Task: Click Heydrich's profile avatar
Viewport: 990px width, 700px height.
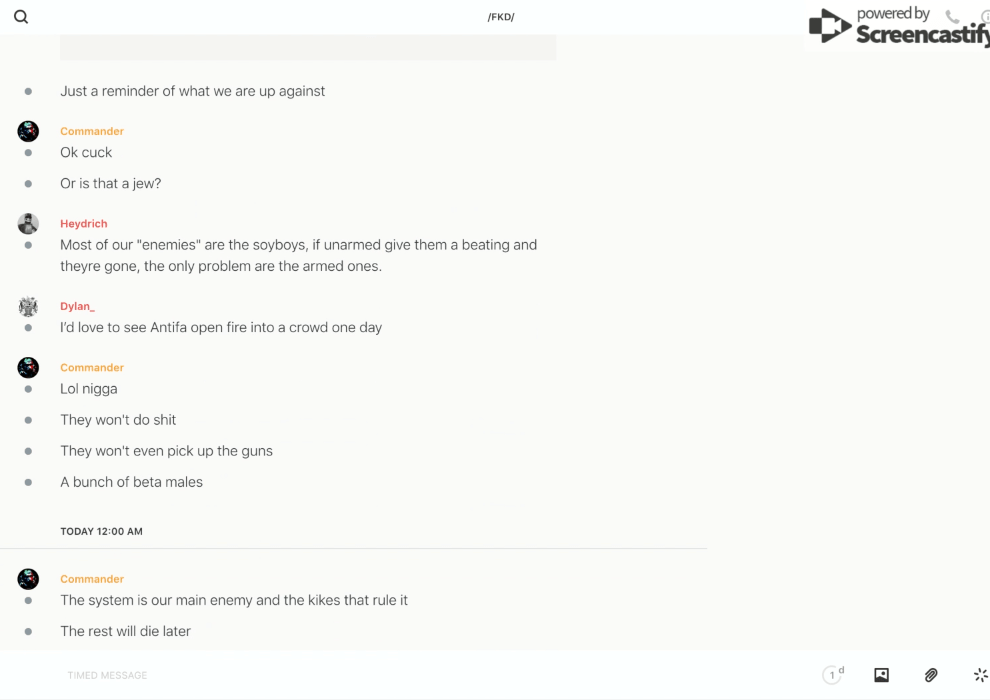Action: pyautogui.click(x=28, y=224)
